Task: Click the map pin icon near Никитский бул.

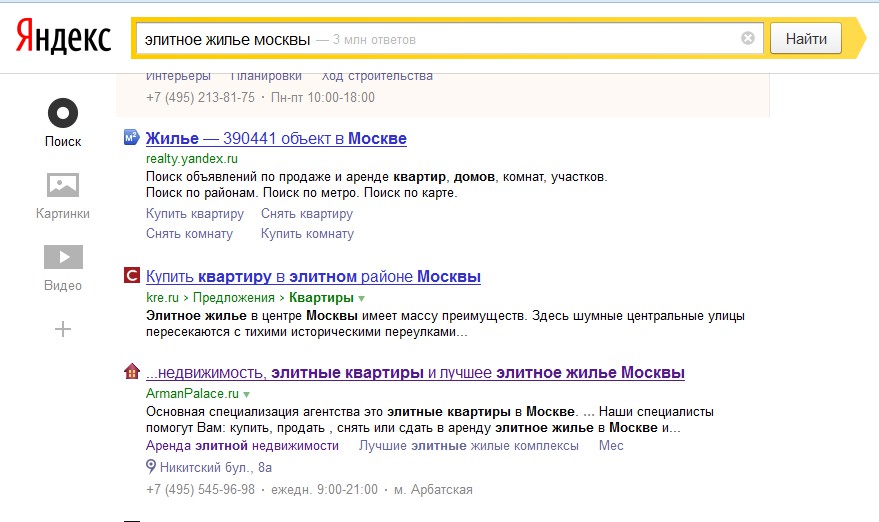Action: [151, 466]
